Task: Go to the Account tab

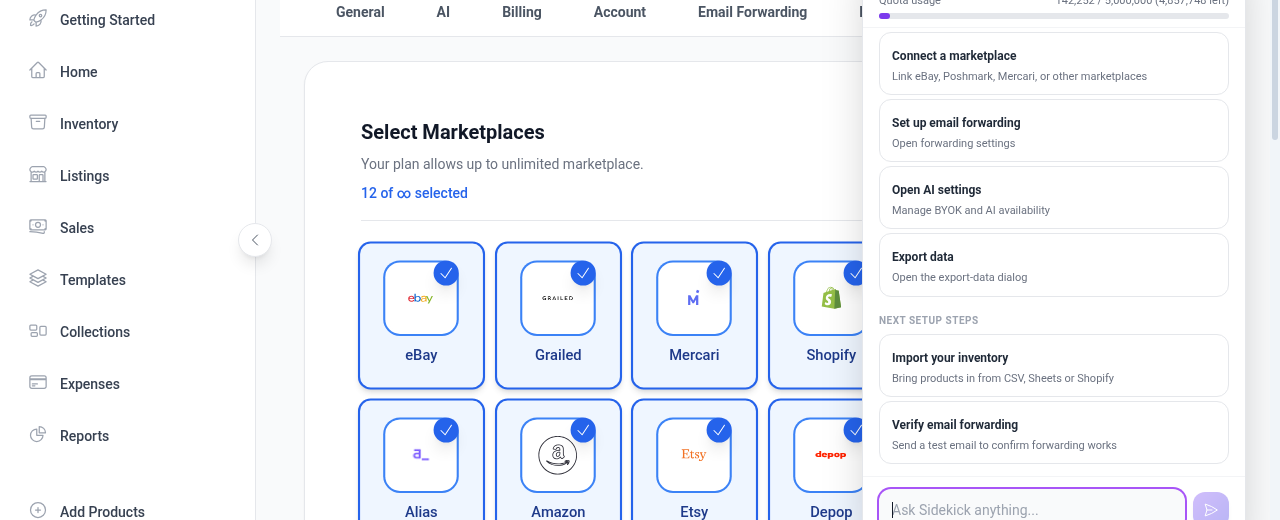Action: click(x=620, y=12)
